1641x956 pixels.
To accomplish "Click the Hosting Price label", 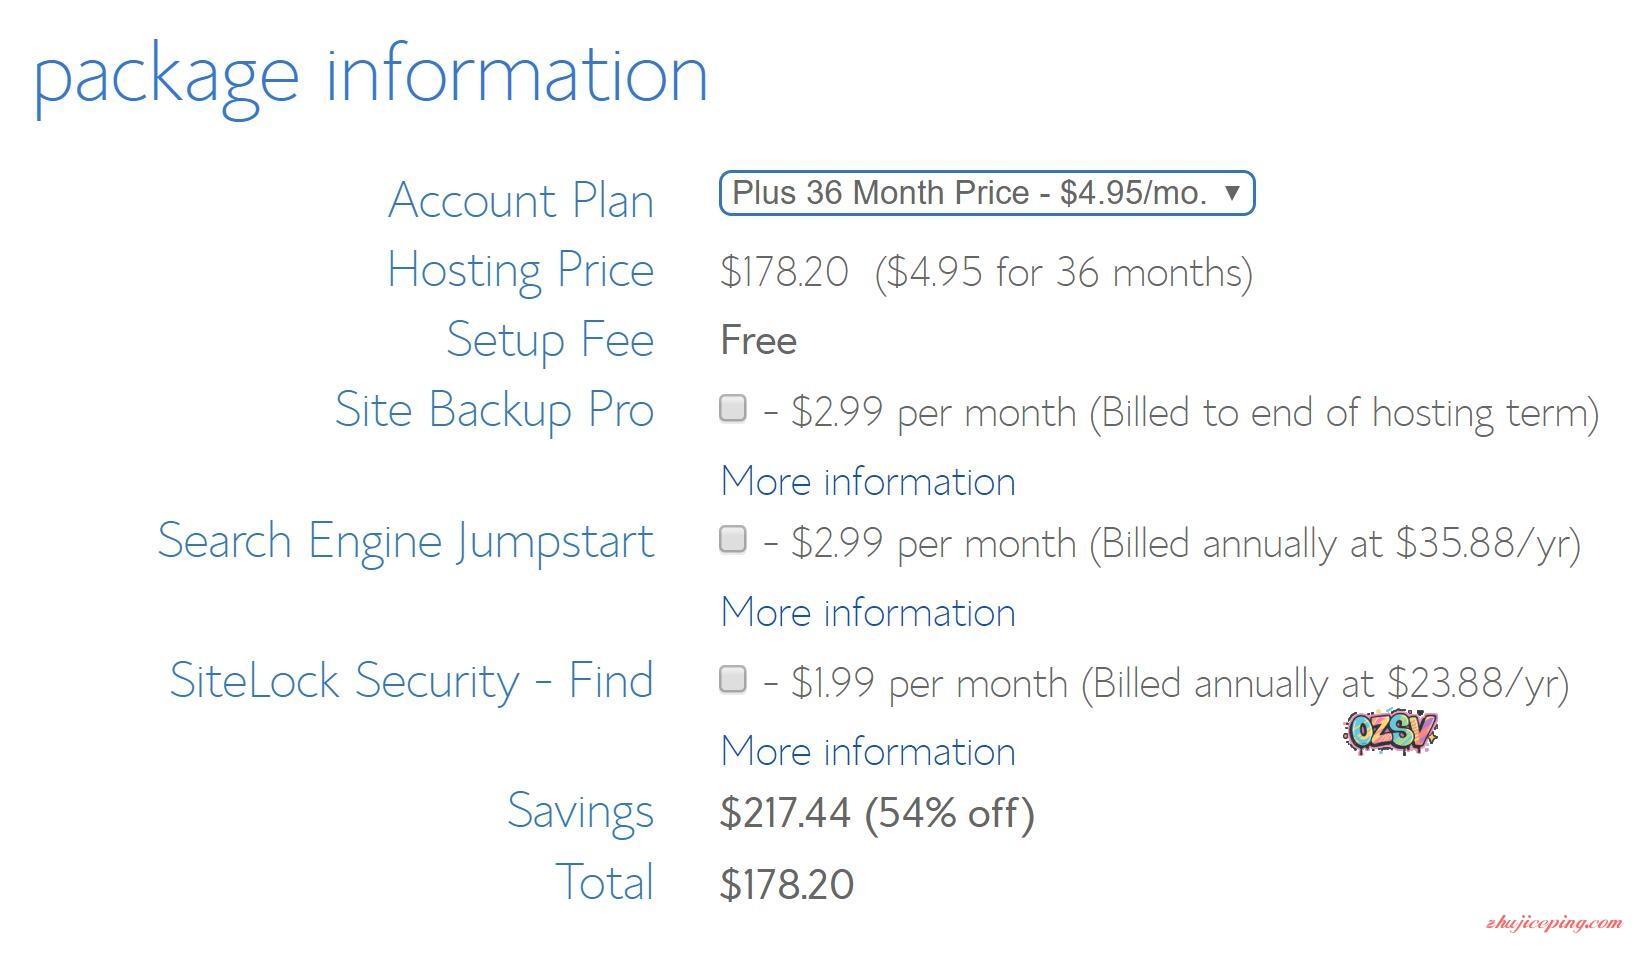I will [521, 270].
